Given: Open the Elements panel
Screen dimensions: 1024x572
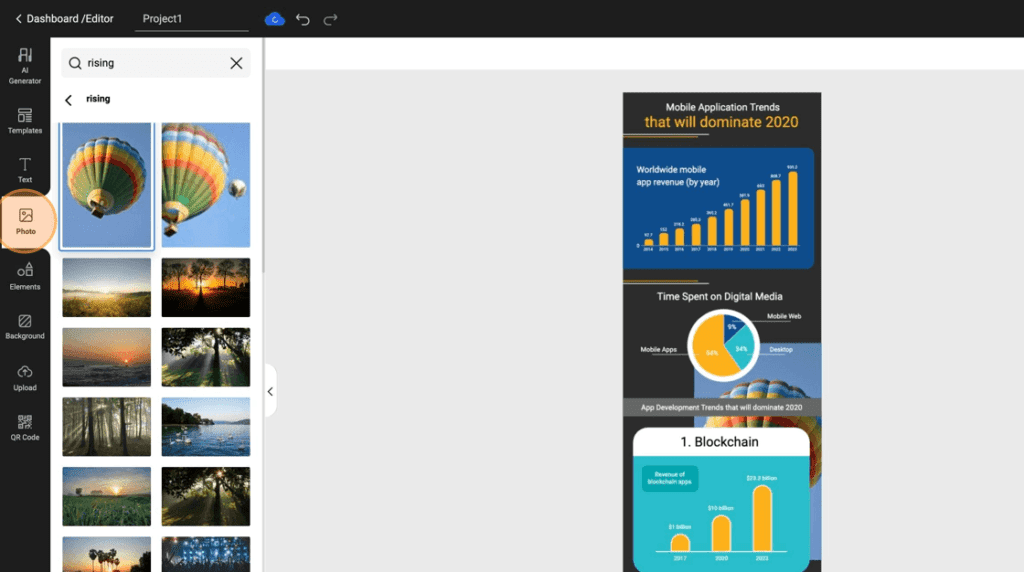Looking at the screenshot, I should click(25, 276).
